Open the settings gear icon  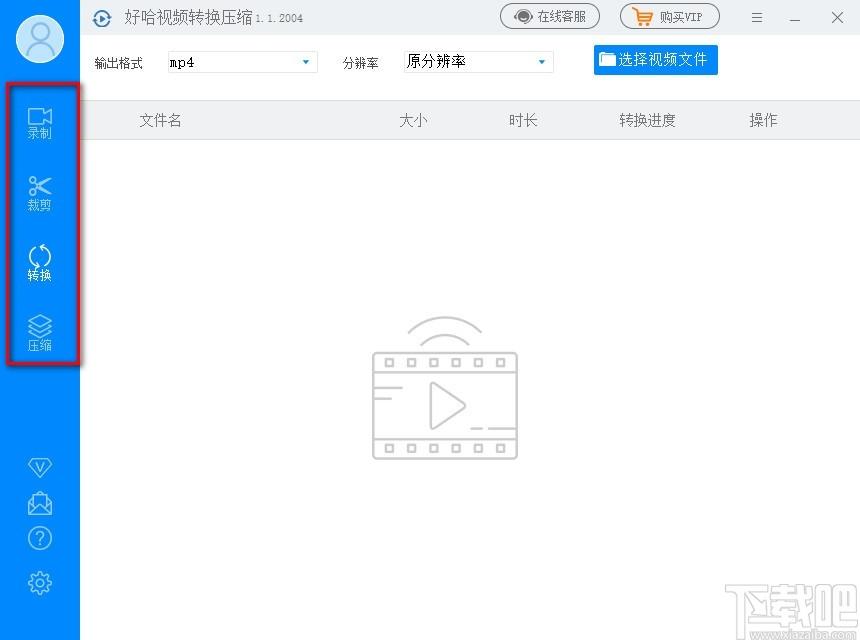pyautogui.click(x=39, y=583)
